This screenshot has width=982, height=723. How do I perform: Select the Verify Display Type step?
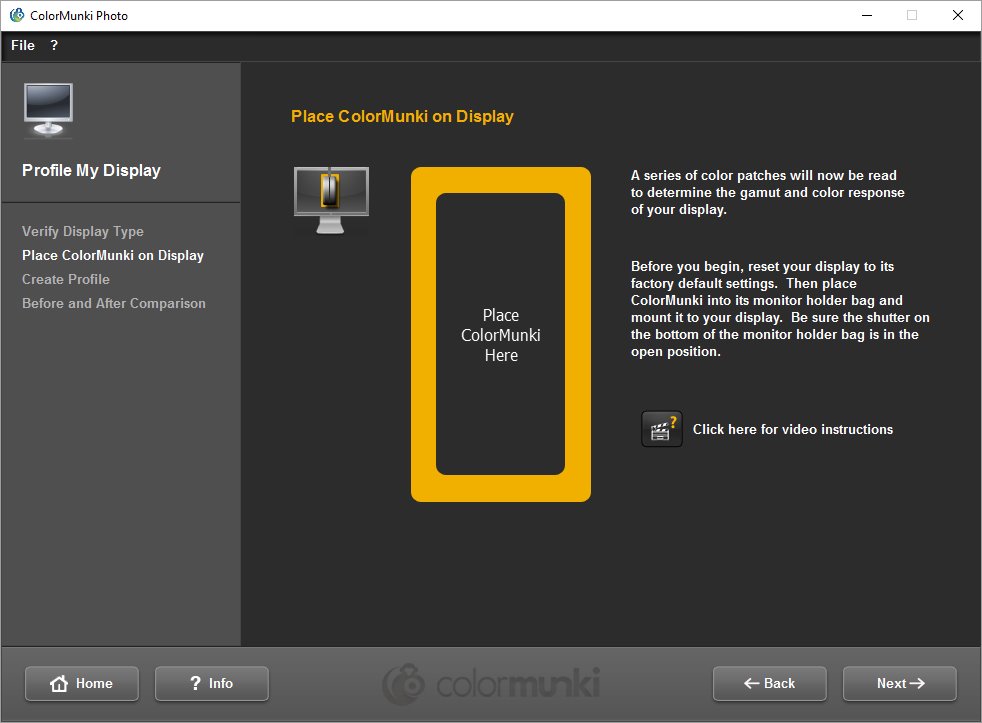coord(83,231)
